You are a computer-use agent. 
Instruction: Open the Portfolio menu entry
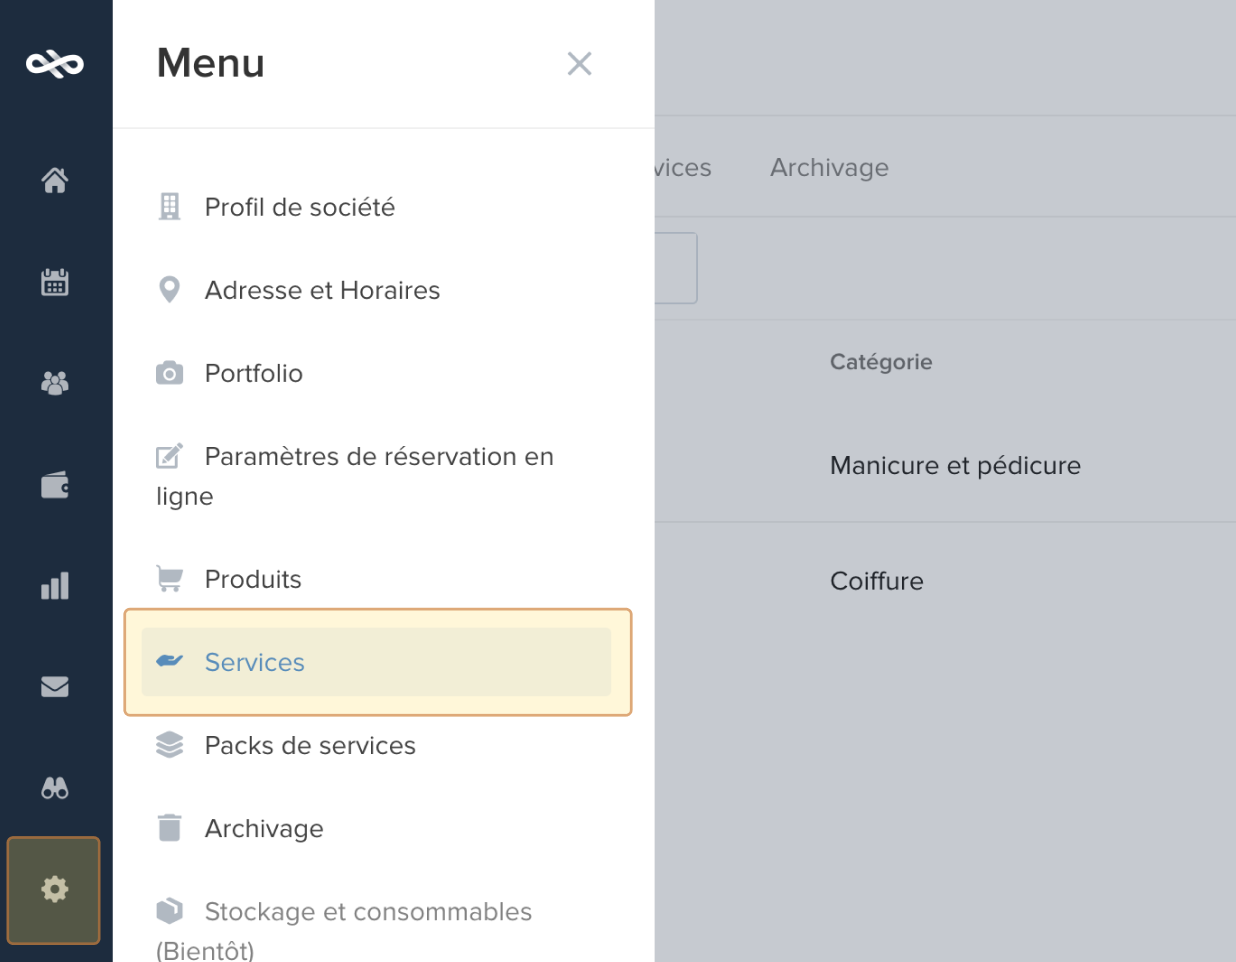(x=253, y=373)
